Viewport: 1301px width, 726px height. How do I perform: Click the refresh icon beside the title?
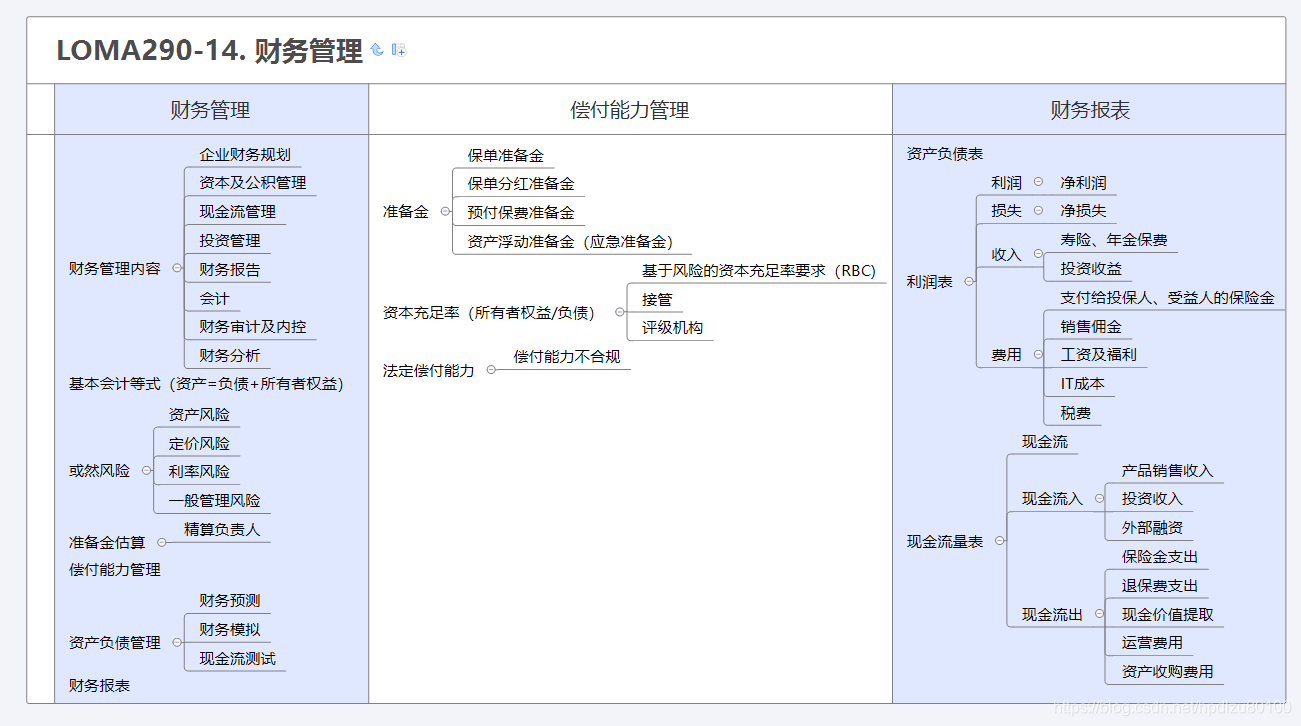(x=377, y=49)
